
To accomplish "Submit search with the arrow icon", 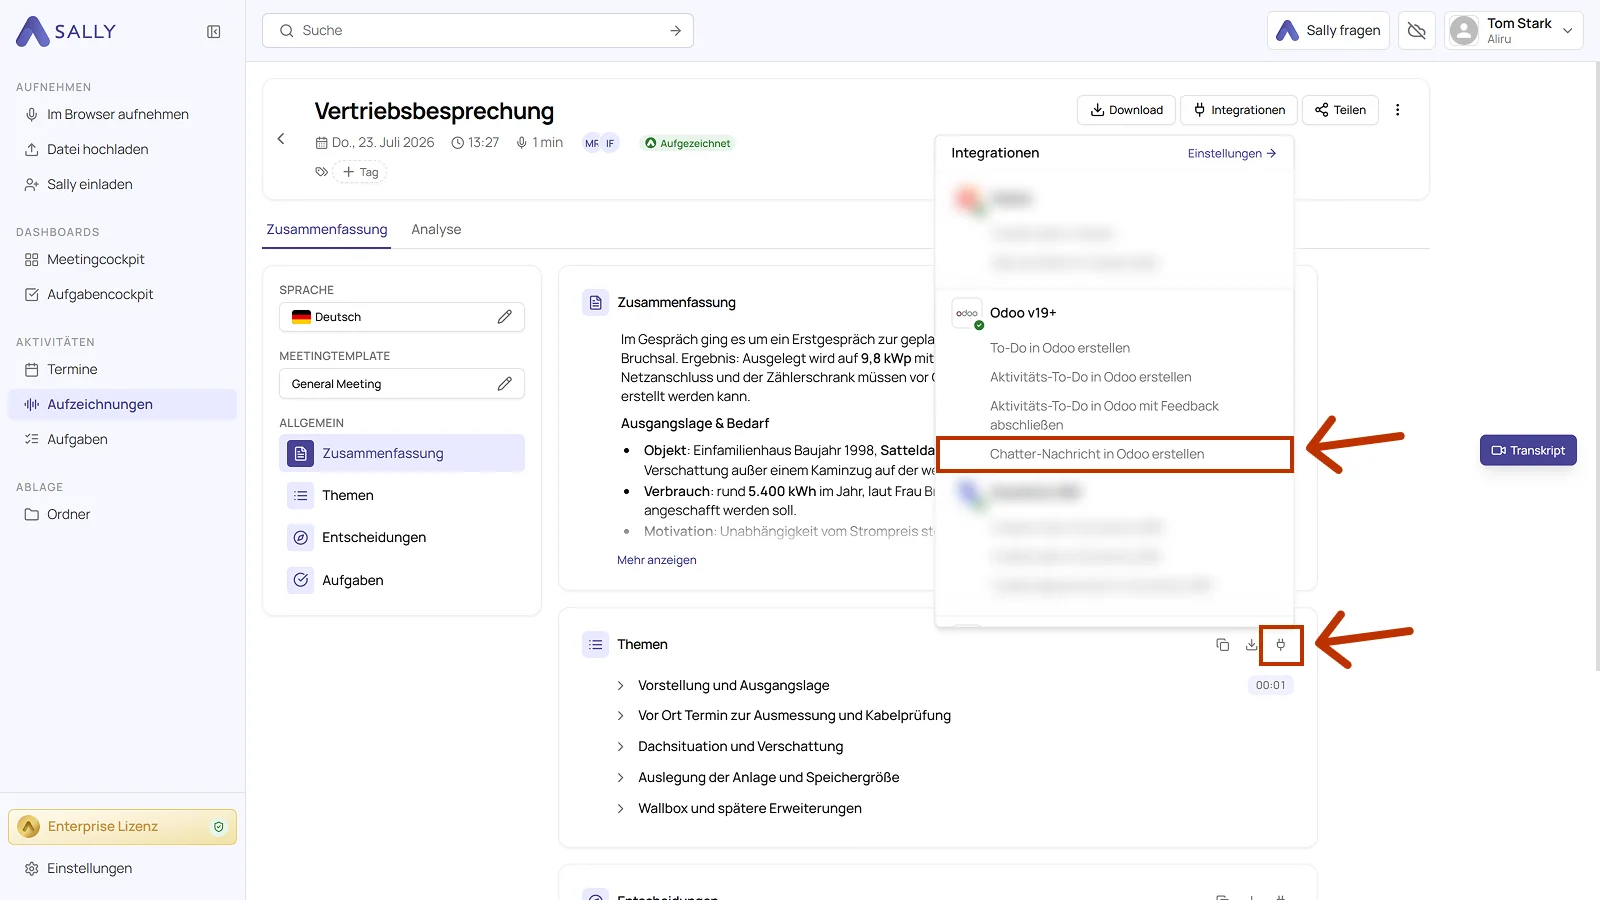I will click(x=676, y=31).
